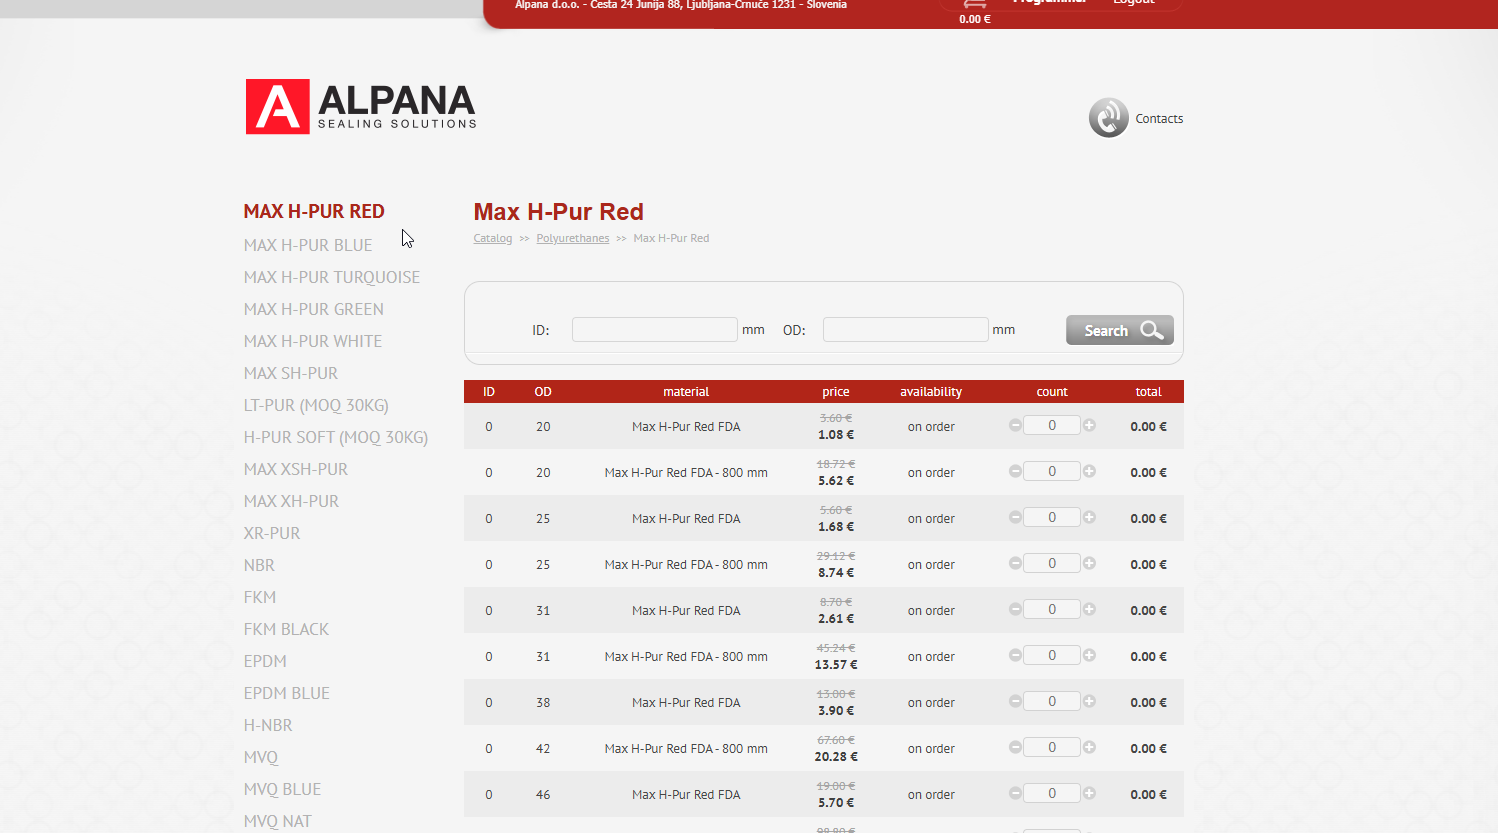Increase count for the 8.74 € row
The height and width of the screenshot is (833, 1498).
pos(1089,563)
